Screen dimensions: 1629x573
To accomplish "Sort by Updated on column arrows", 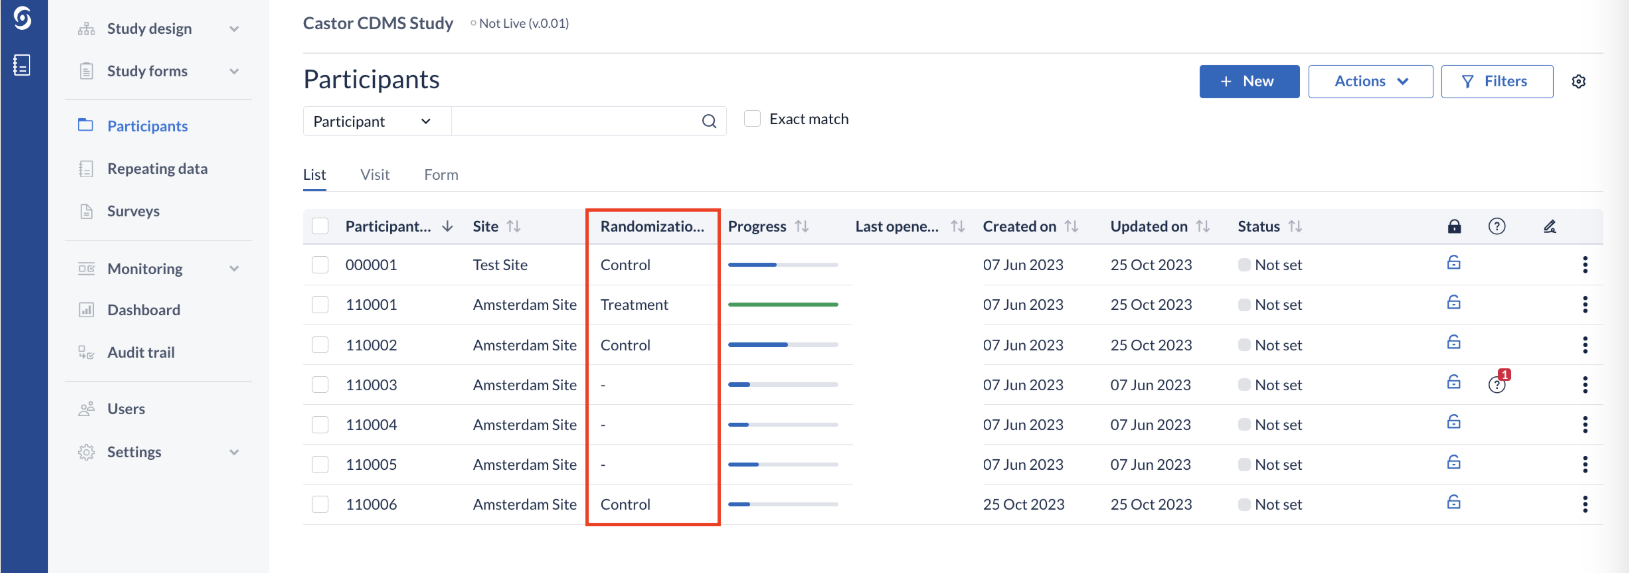I will (x=1203, y=227).
